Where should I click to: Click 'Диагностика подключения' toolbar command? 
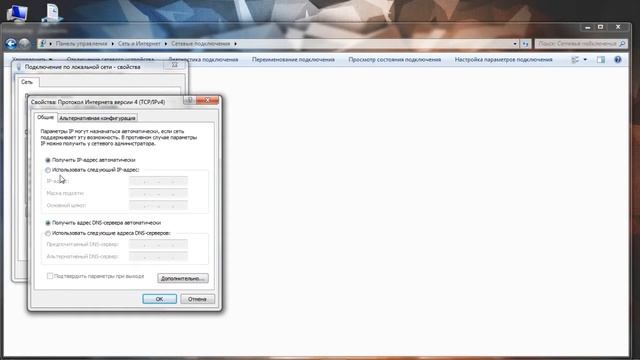[x=203, y=60]
